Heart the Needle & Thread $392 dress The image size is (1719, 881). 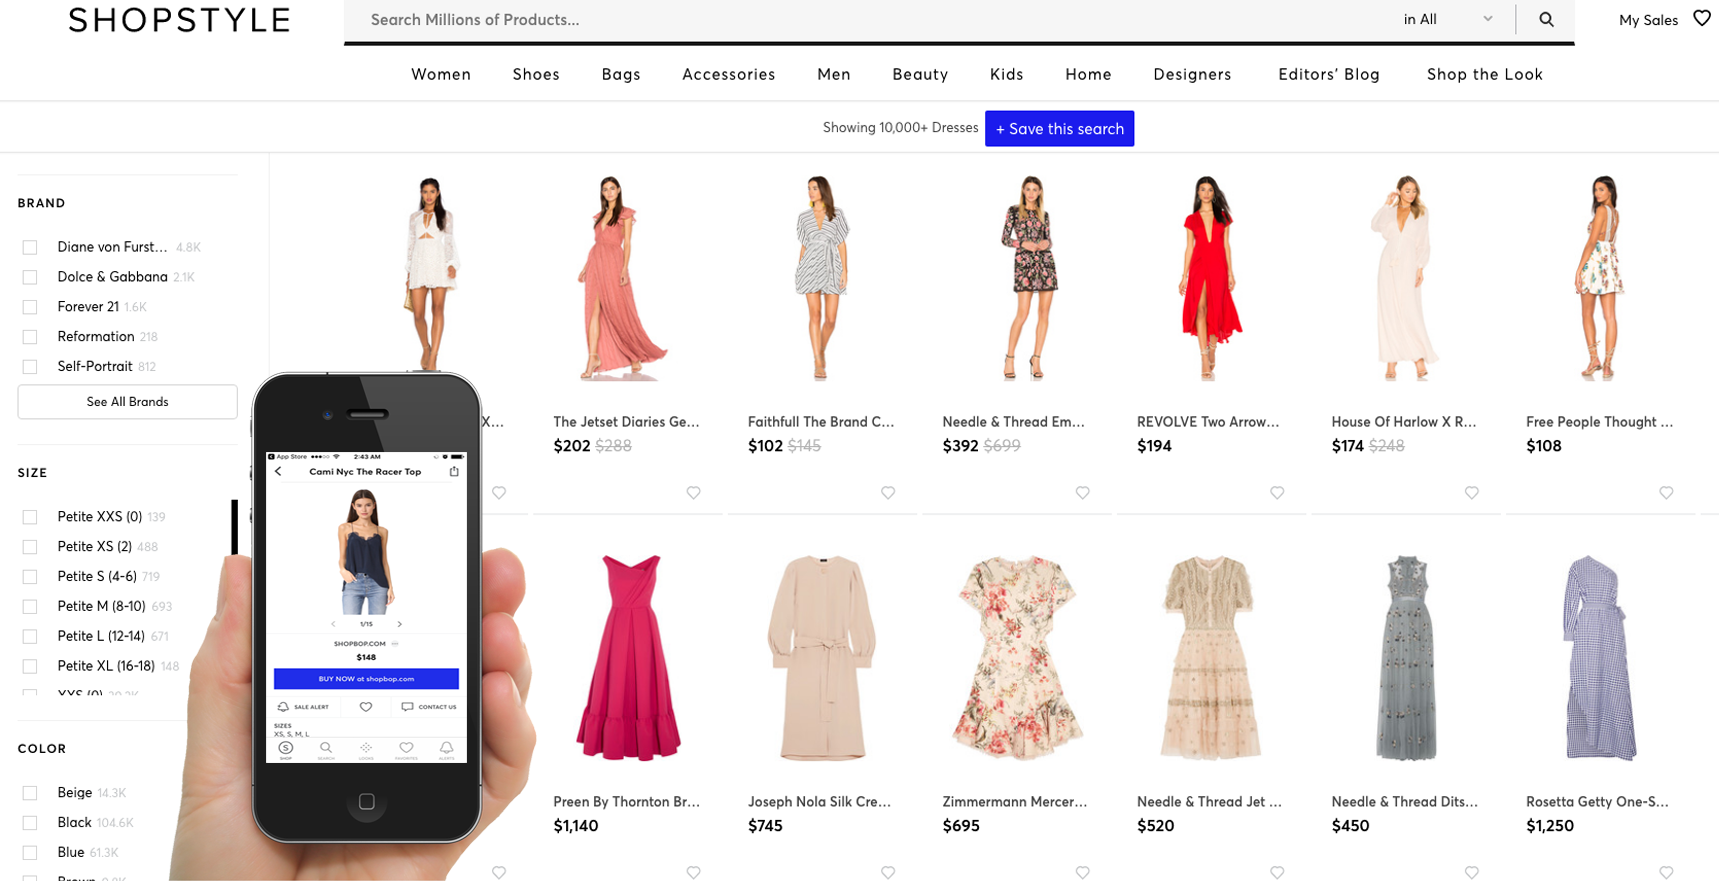click(x=1082, y=492)
